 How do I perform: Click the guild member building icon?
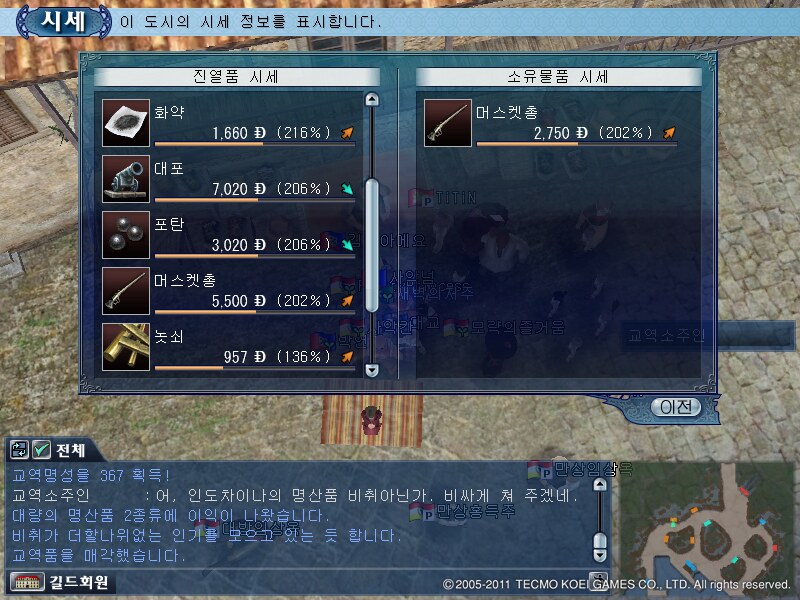pos(28,582)
